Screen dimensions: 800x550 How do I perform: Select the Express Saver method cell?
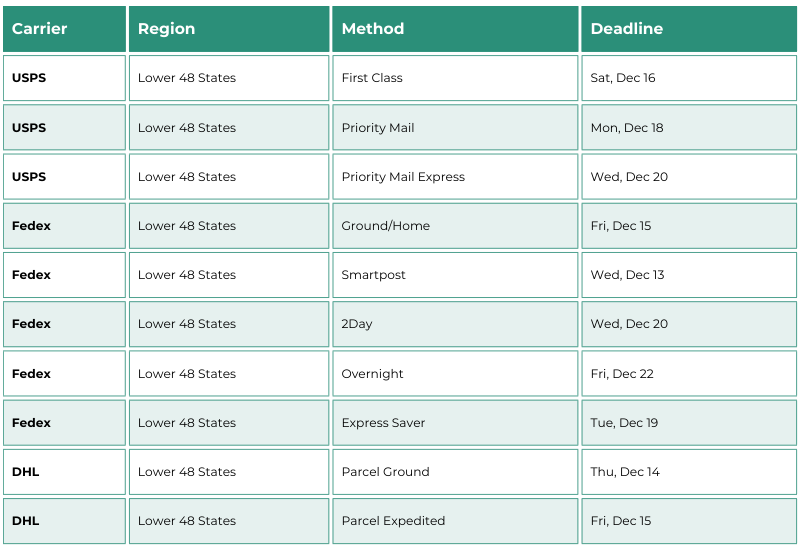click(x=455, y=423)
